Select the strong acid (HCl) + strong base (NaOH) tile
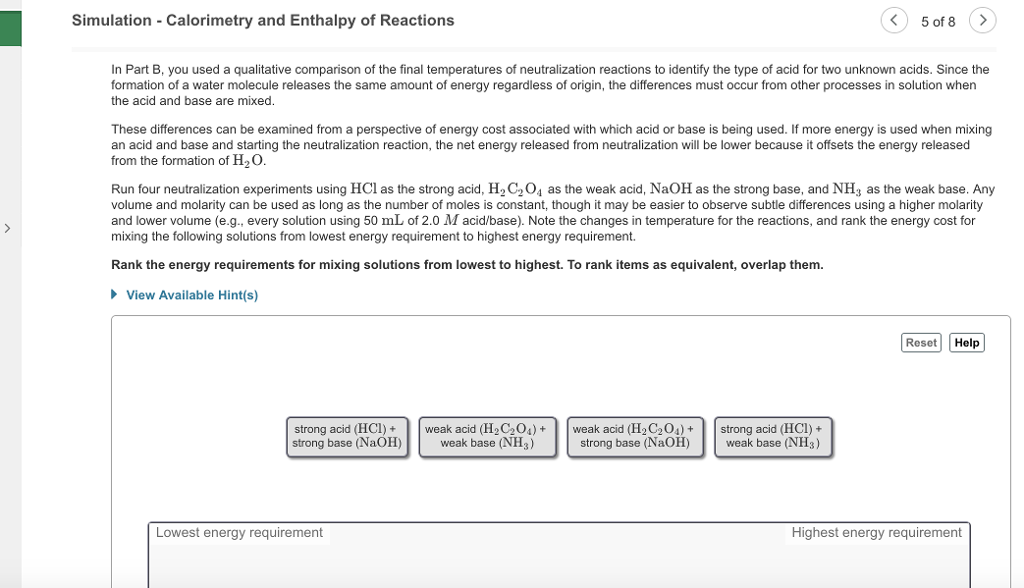1024x588 pixels. [347, 435]
